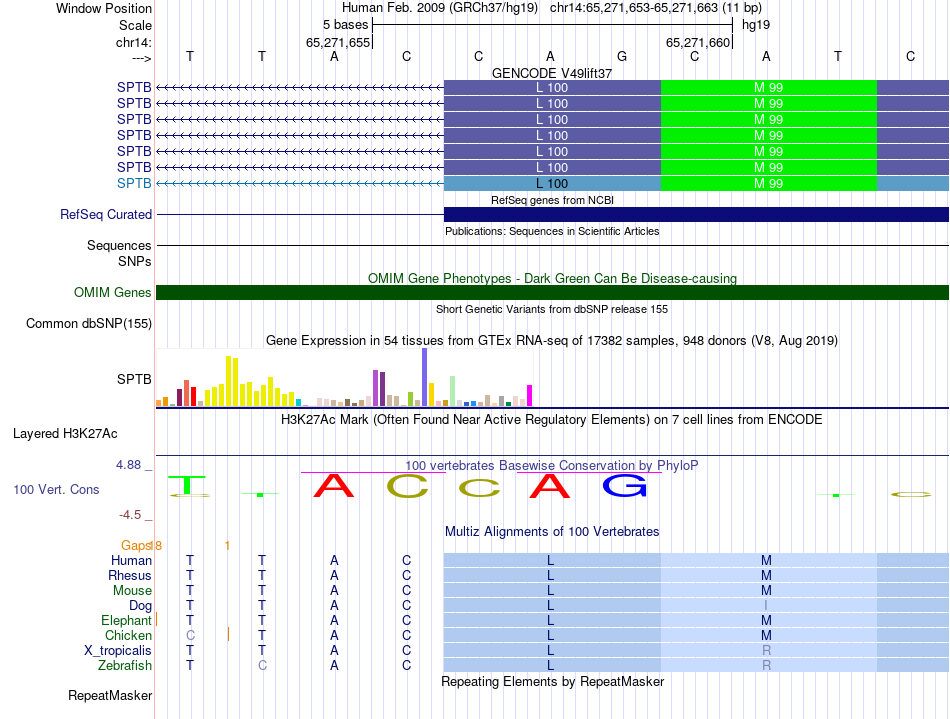Click the 65,271,660 ruler coordinate
The width and height of the screenshot is (950, 719).
(x=698, y=42)
